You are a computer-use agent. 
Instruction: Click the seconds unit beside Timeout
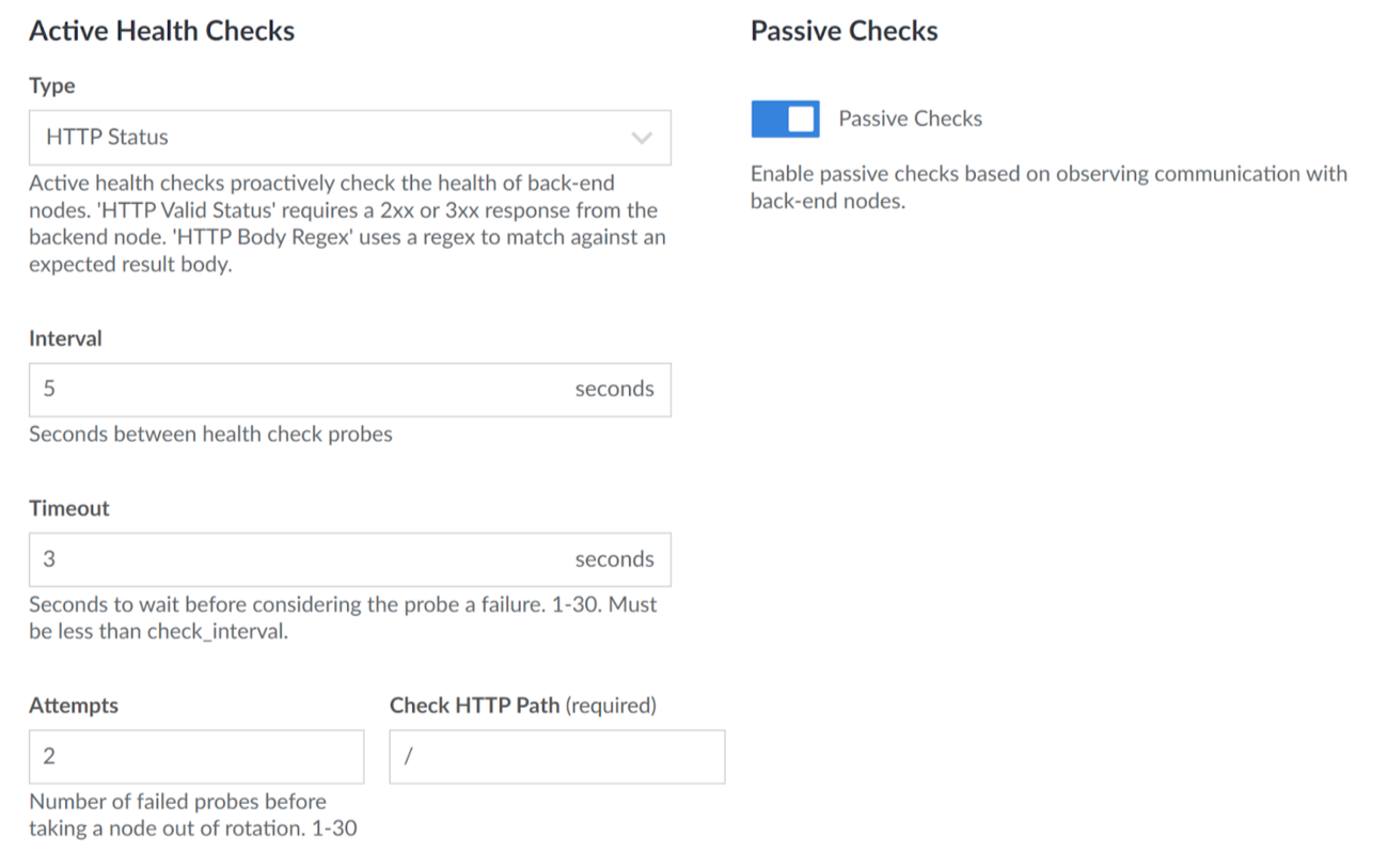[614, 559]
